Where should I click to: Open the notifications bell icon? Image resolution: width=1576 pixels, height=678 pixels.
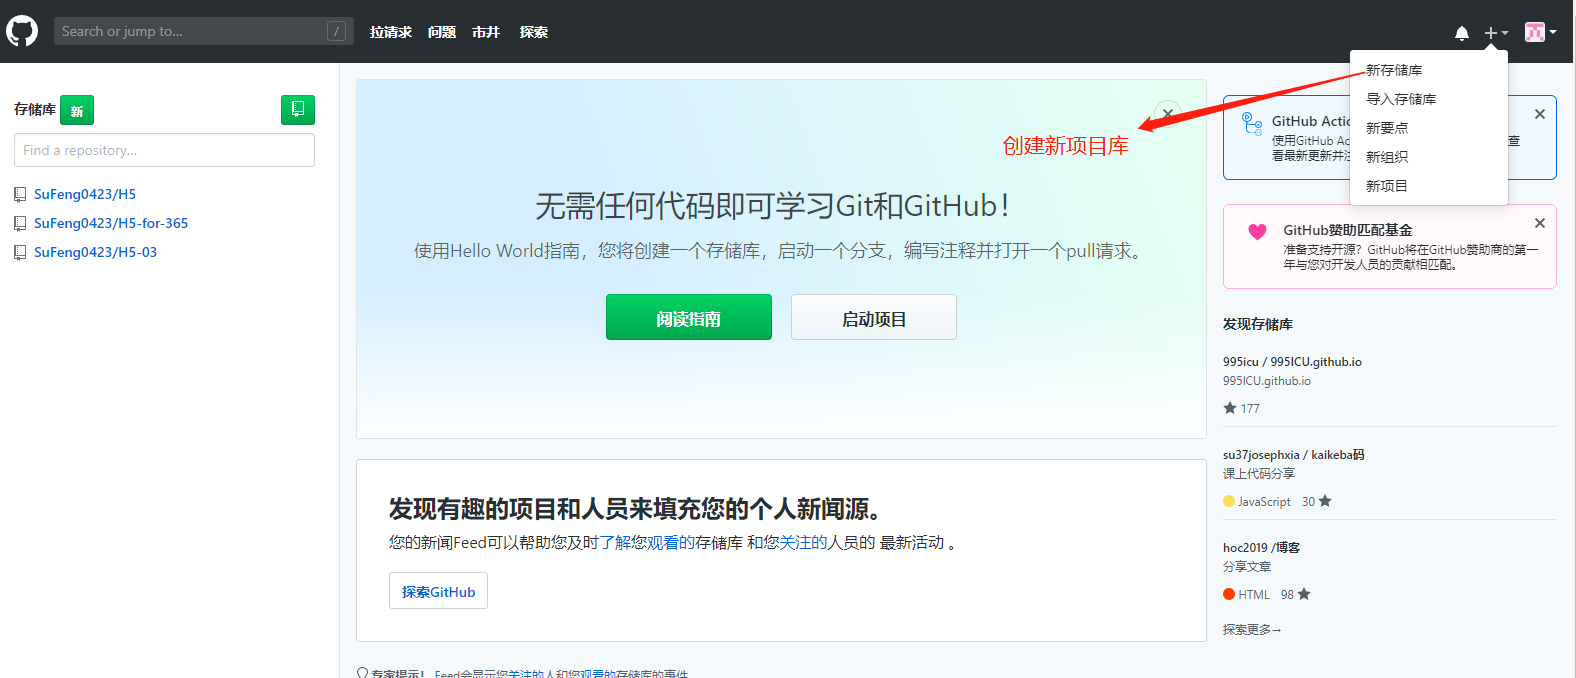click(x=1462, y=33)
